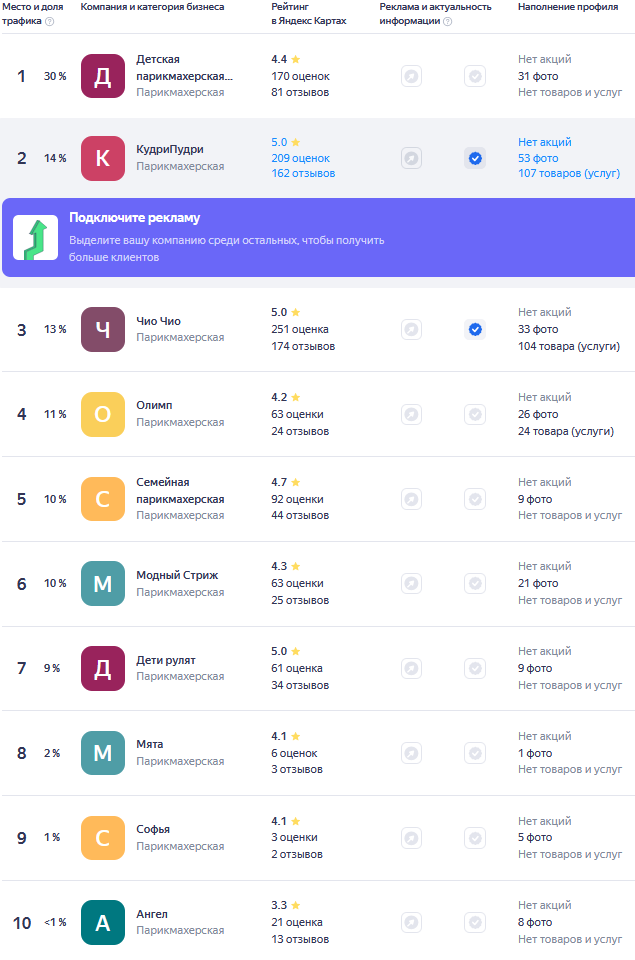Click the blue 'Нет акций' link for КудриПудри
Screen dimensions: 635x960
click(545, 142)
